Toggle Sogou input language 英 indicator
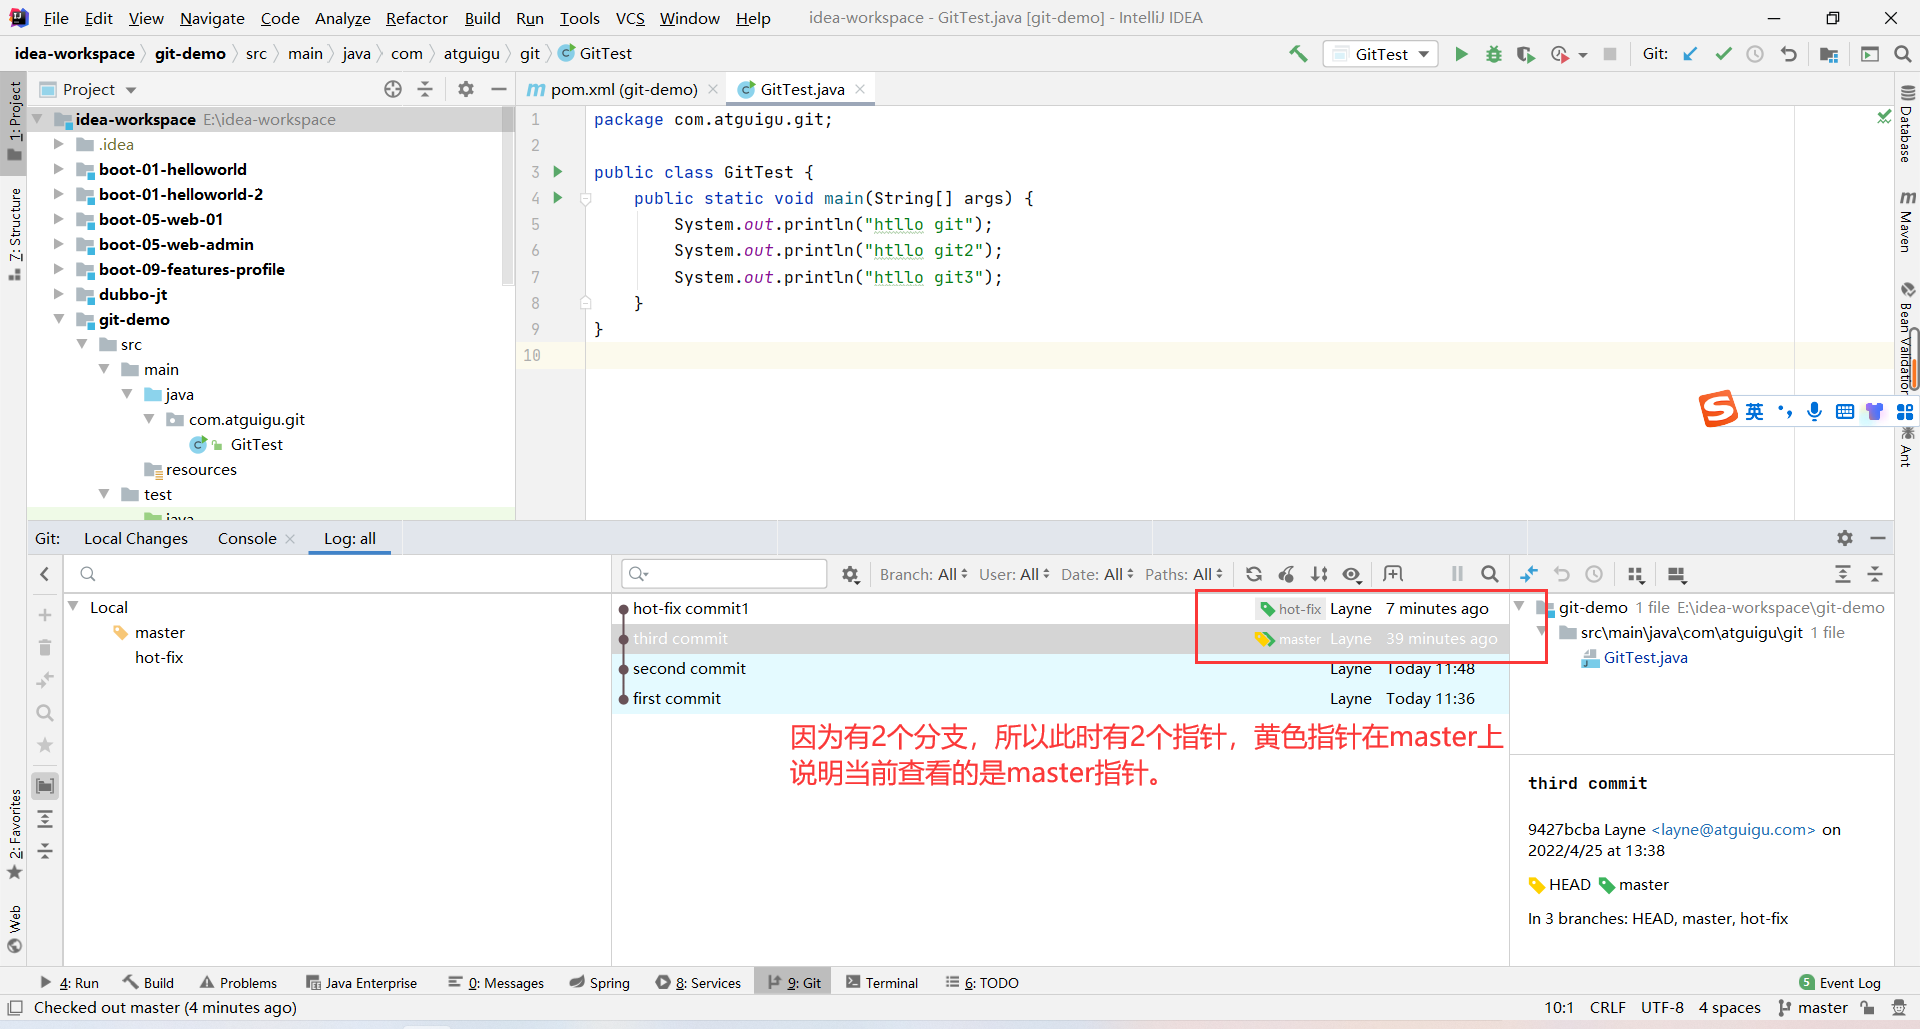1920x1029 pixels. pos(1754,412)
